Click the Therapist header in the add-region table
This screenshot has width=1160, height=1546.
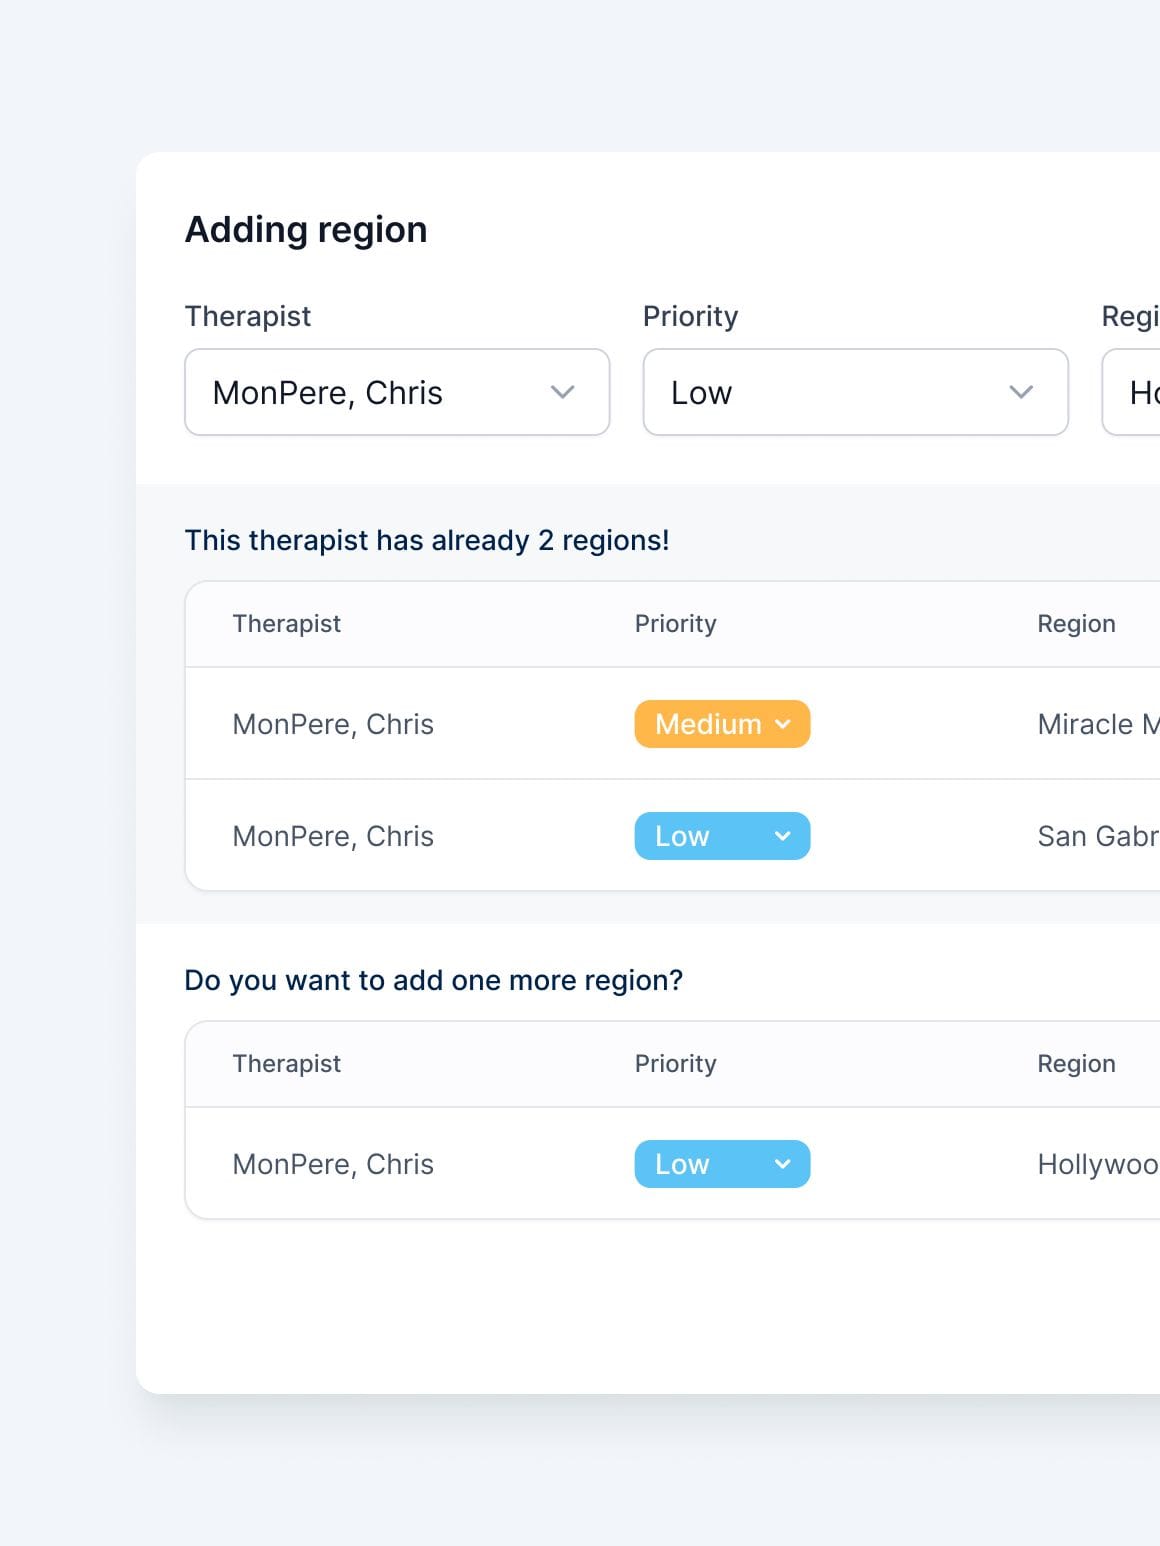click(287, 1064)
